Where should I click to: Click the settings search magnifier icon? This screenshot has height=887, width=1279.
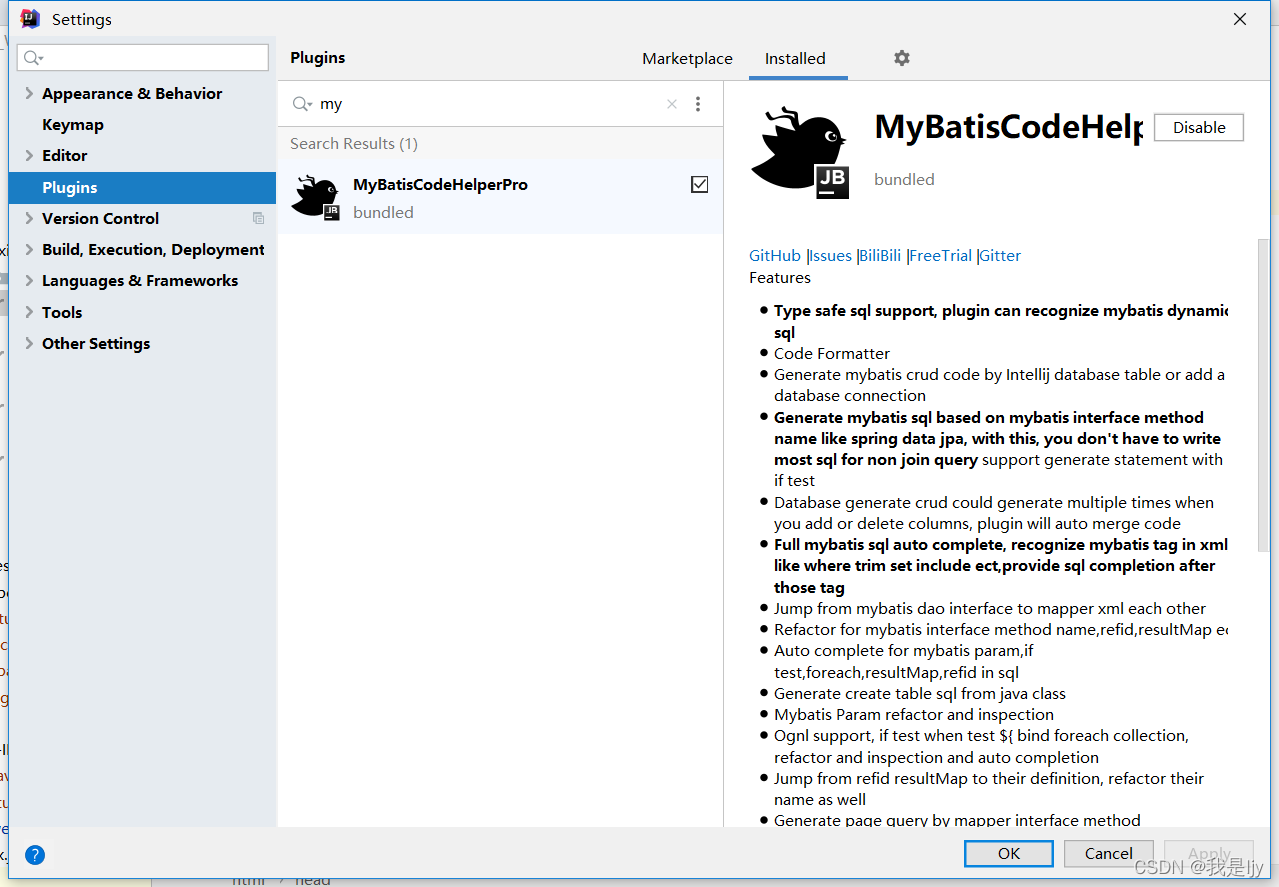(x=33, y=58)
